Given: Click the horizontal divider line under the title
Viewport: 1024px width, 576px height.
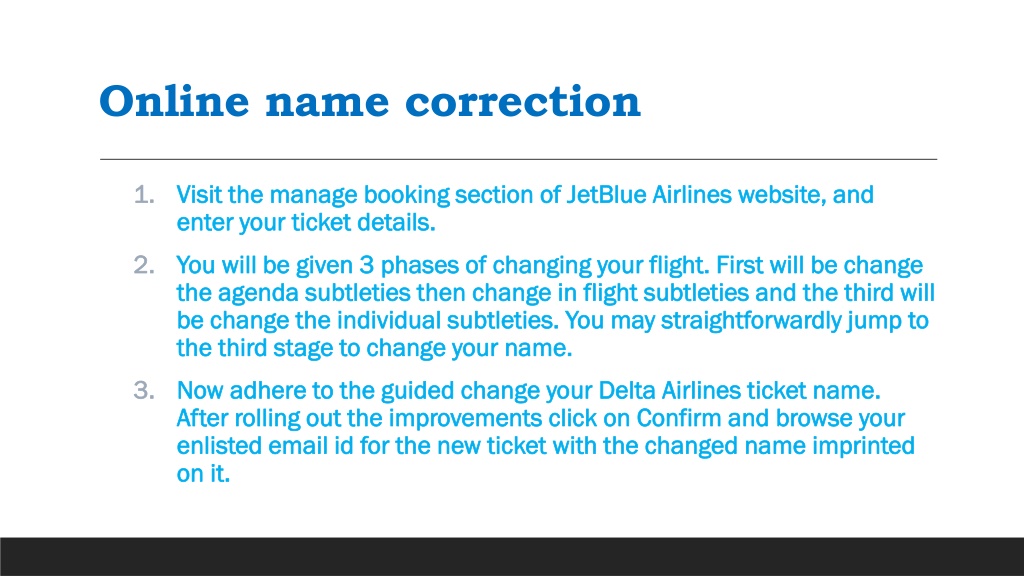Looking at the screenshot, I should point(518,159).
